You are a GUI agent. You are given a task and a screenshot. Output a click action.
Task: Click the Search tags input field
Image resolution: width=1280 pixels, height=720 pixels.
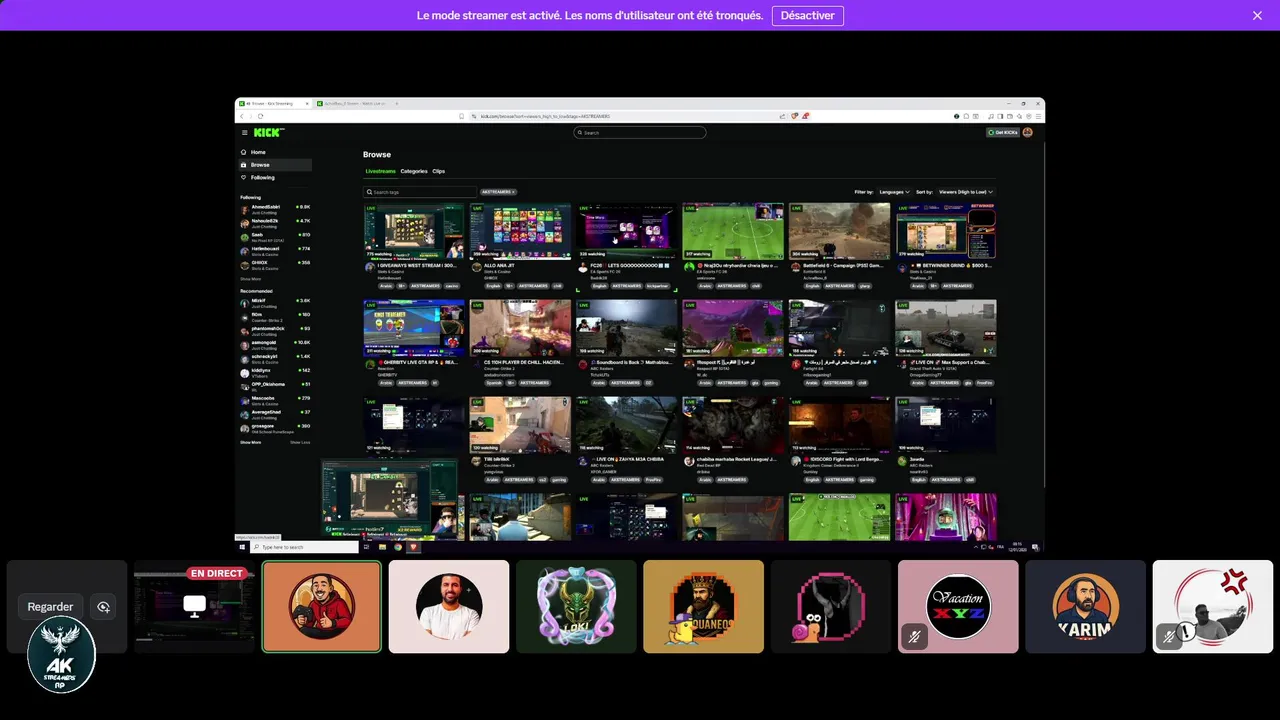(x=419, y=192)
